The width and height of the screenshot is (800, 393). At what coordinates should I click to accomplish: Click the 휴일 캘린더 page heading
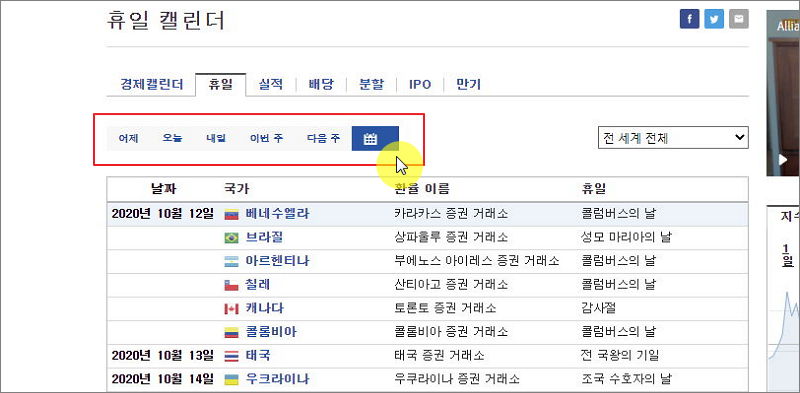pyautogui.click(x=166, y=21)
